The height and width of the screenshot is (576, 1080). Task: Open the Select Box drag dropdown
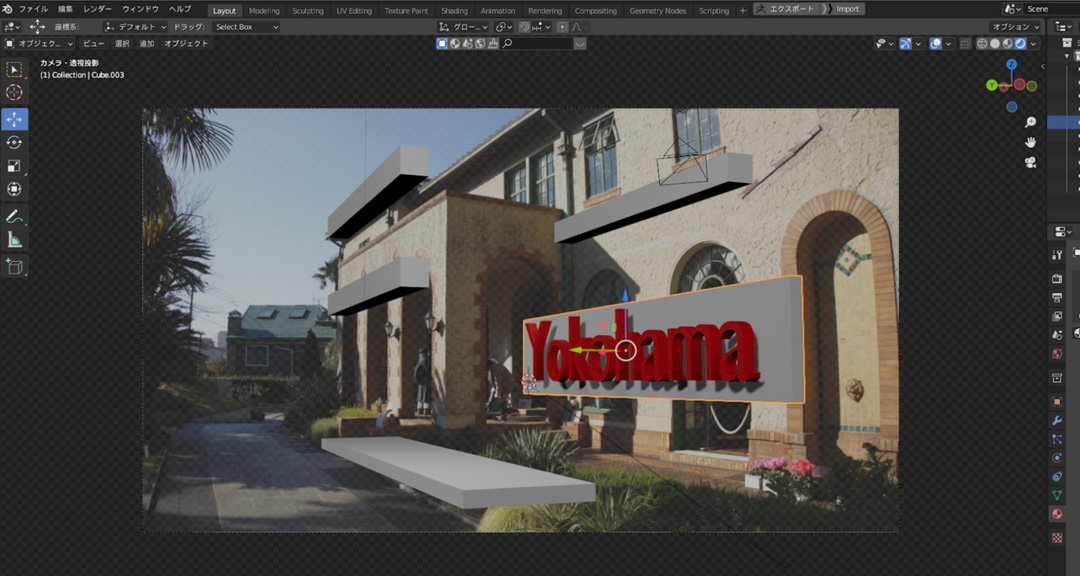(x=246, y=27)
